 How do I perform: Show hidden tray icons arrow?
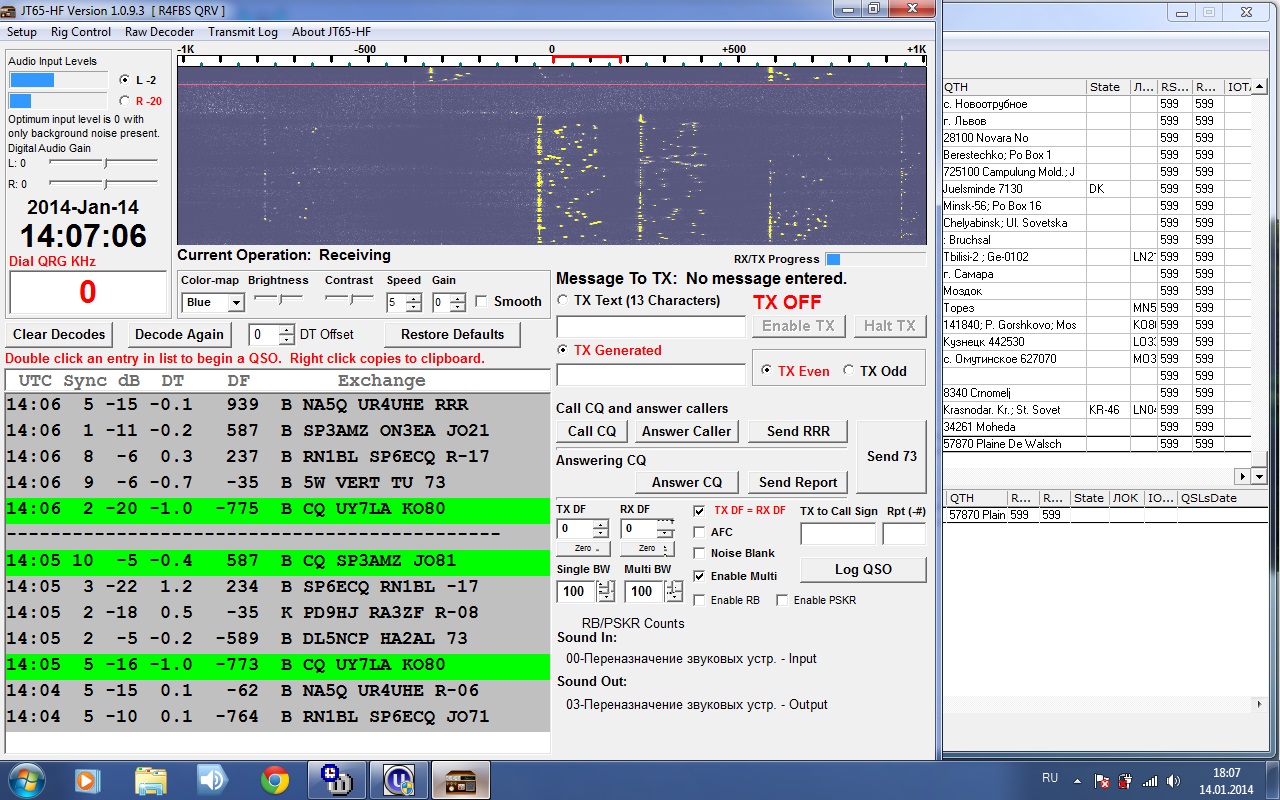coord(1078,780)
